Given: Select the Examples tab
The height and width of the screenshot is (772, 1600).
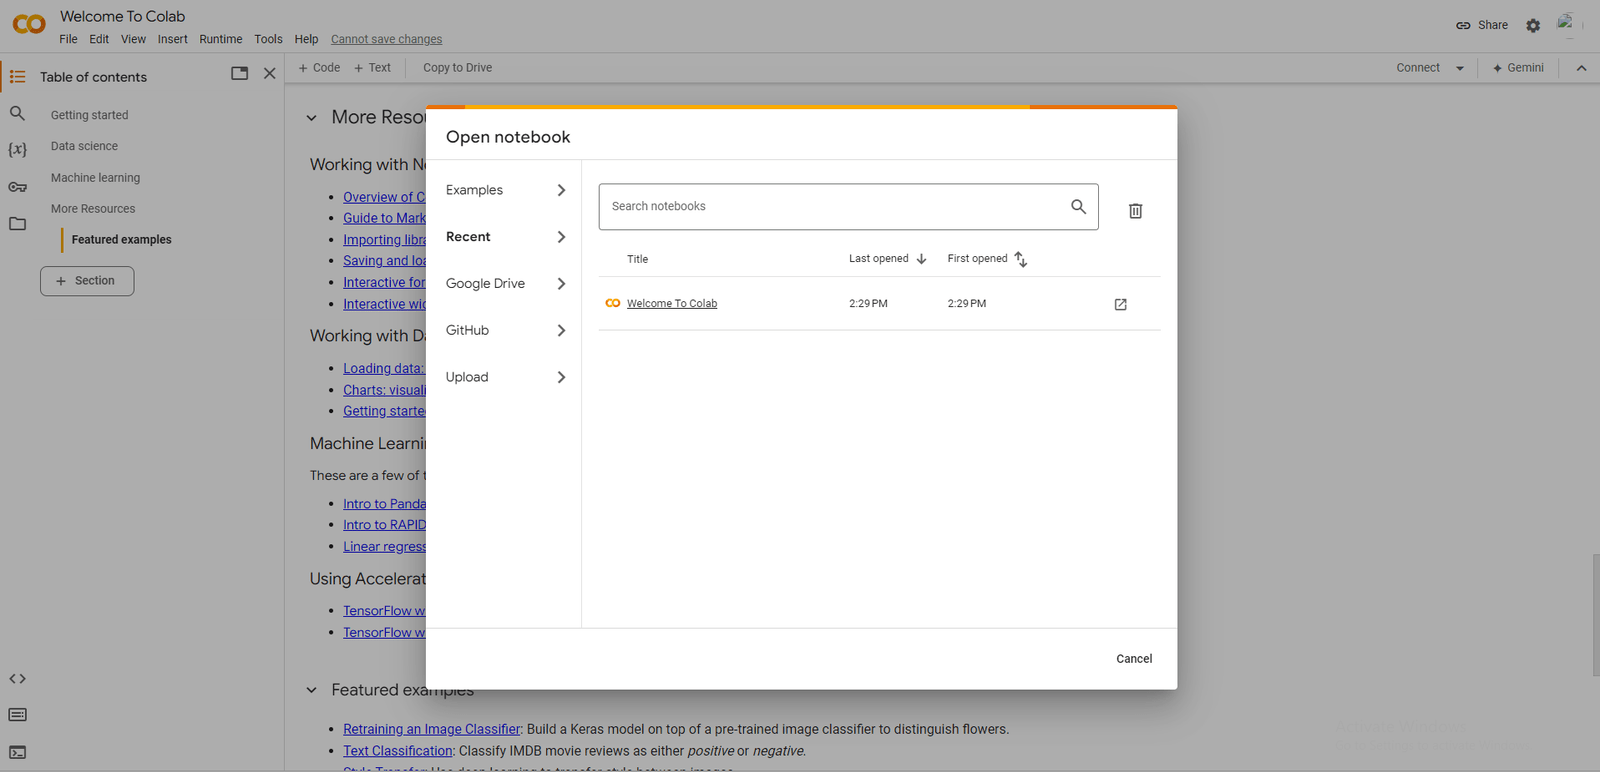Looking at the screenshot, I should [505, 190].
